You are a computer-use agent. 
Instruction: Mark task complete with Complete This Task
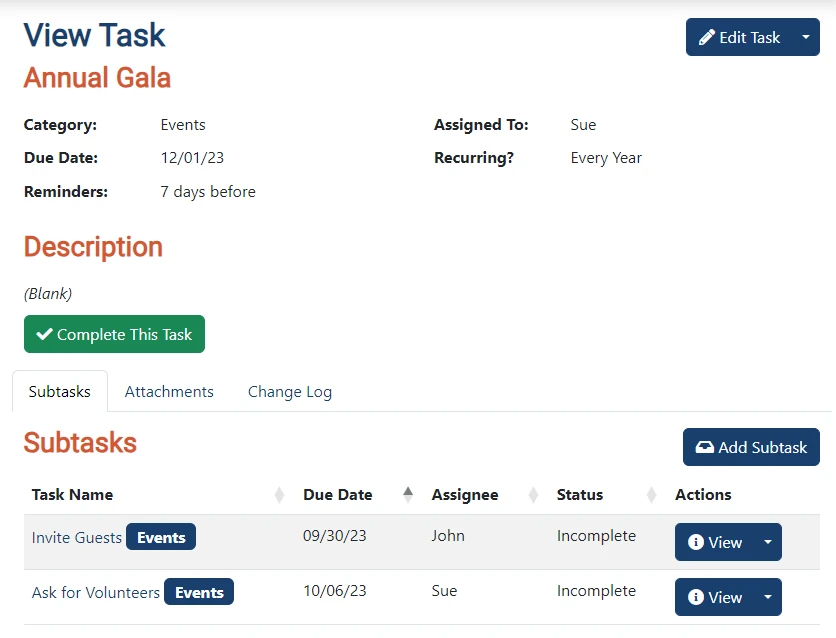(114, 334)
